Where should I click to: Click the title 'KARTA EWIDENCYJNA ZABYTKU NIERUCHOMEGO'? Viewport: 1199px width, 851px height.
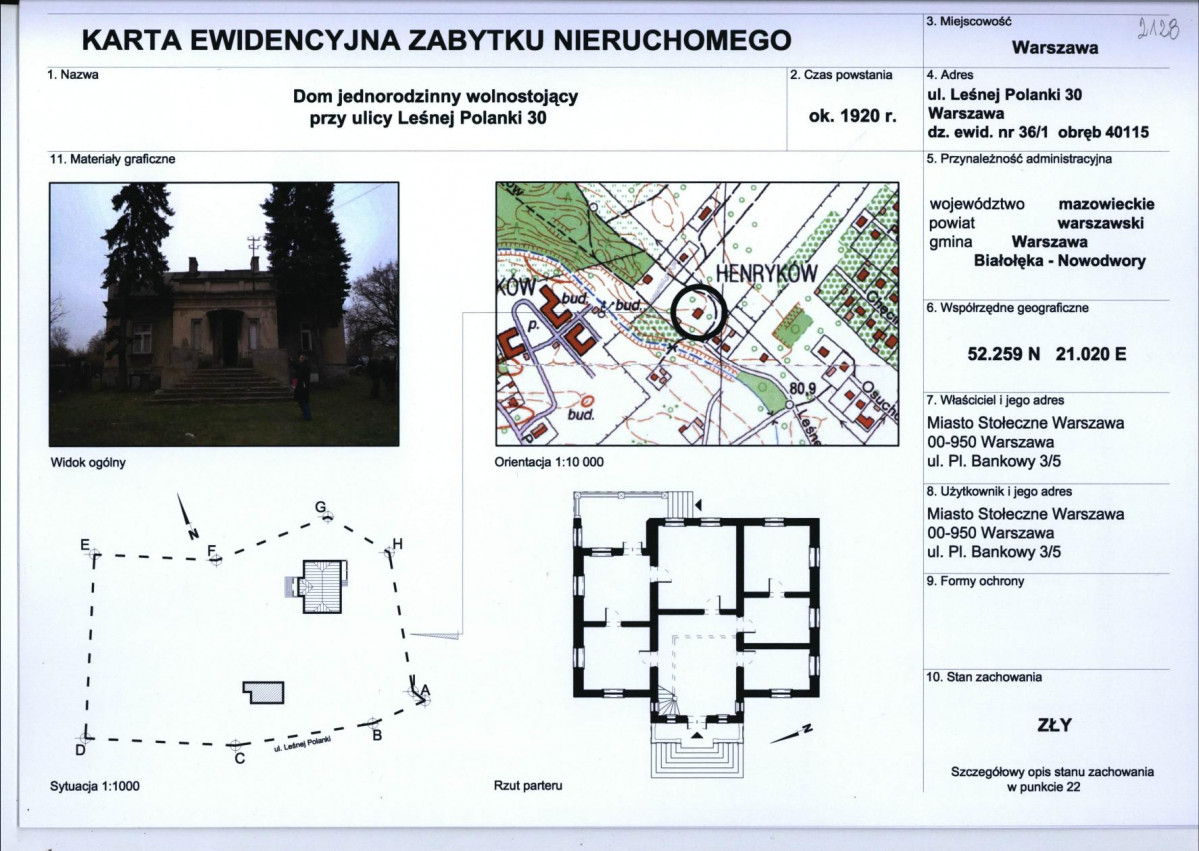pos(436,40)
